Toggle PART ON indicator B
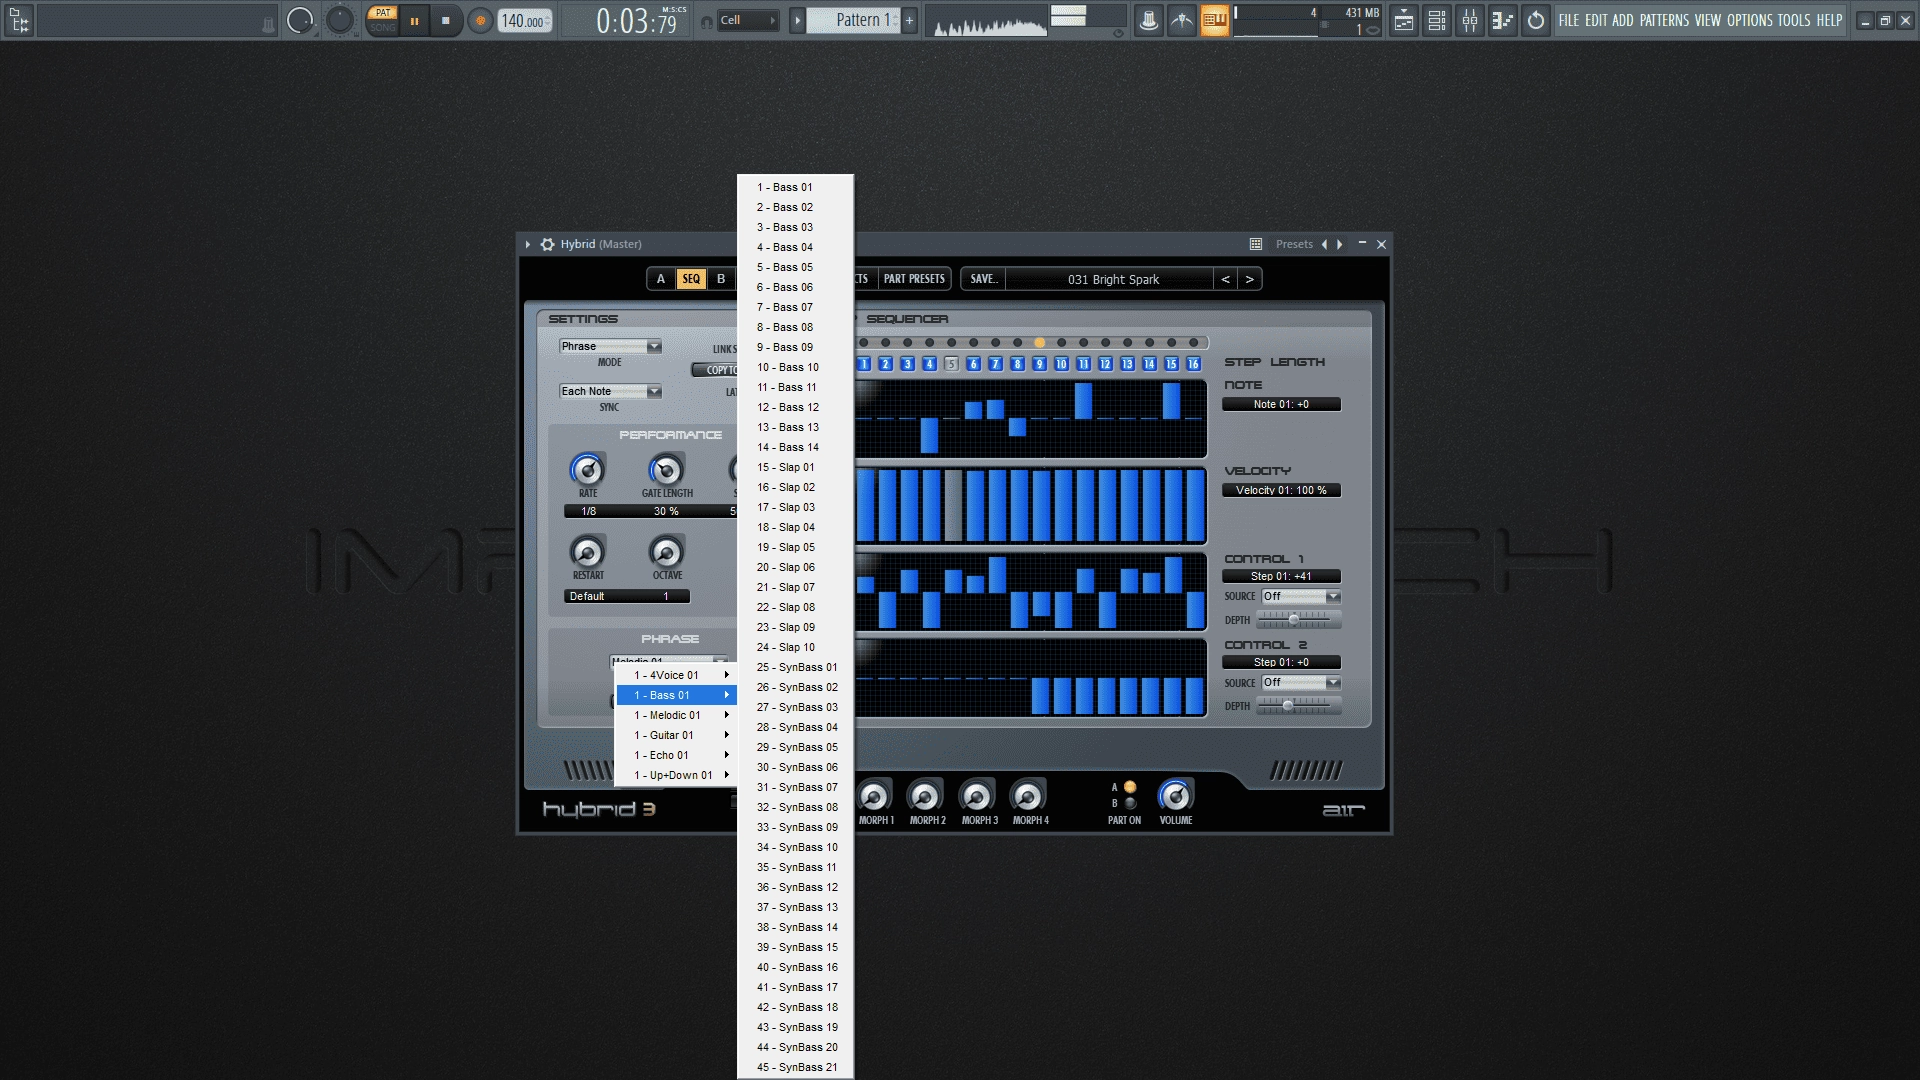This screenshot has height=1080, width=1920. click(x=1130, y=803)
